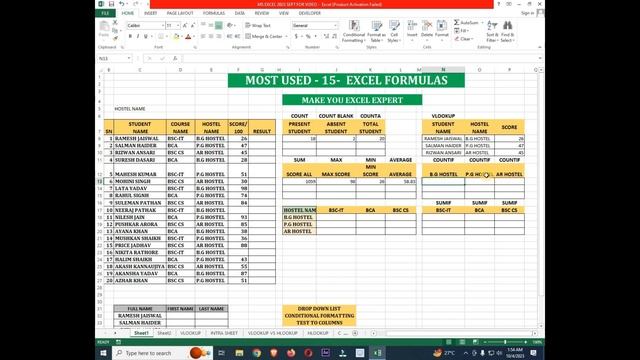Click the Insert Function fx icon
Viewport: 640px width, 360px height.
click(x=175, y=58)
